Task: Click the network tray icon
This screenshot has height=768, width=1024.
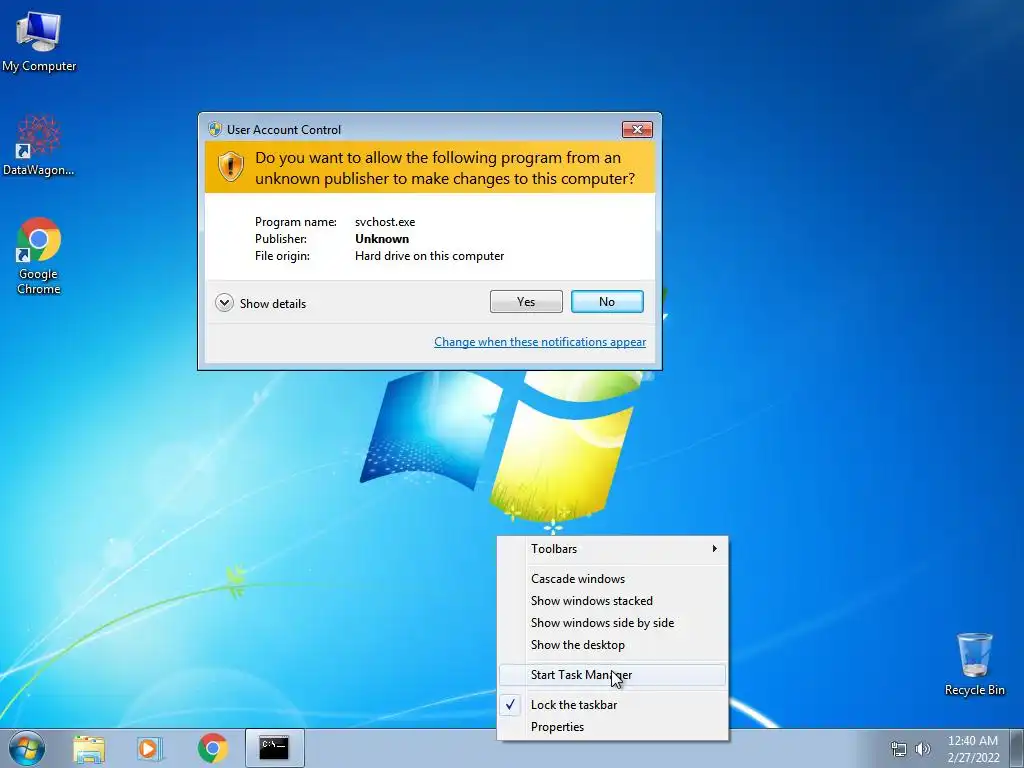Action: point(899,750)
